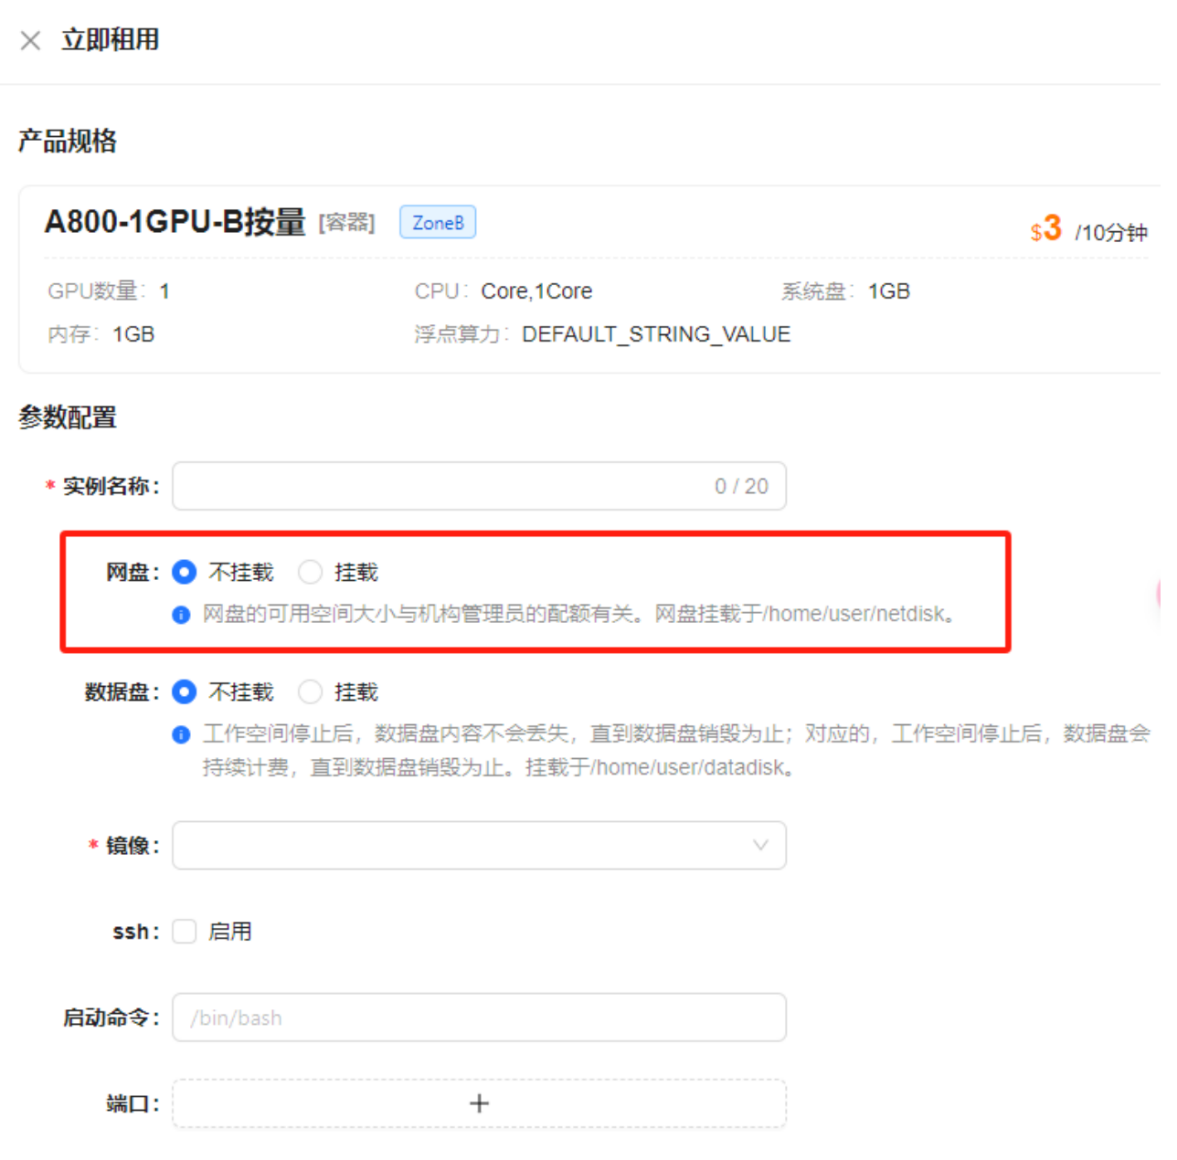
Task: Click the $3 price label
Action: (1046, 229)
